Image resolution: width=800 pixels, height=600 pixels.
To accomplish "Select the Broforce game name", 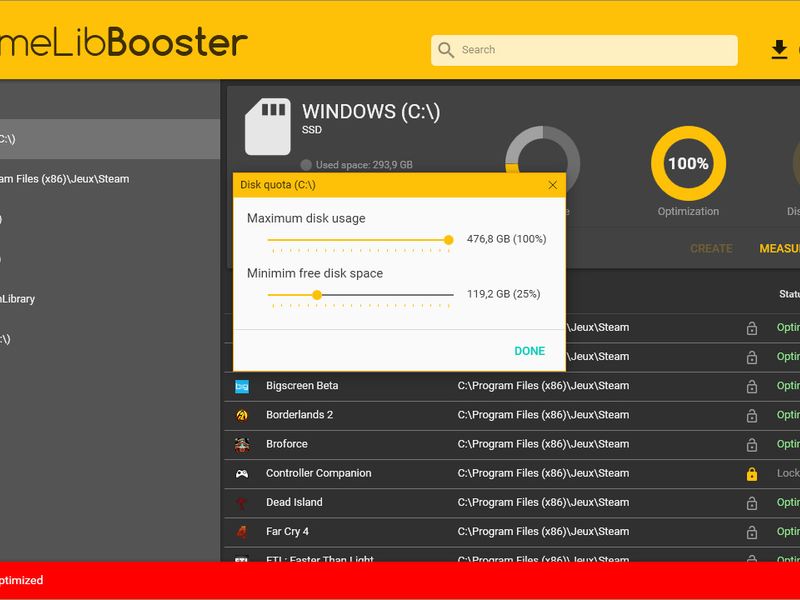I will click(x=287, y=444).
